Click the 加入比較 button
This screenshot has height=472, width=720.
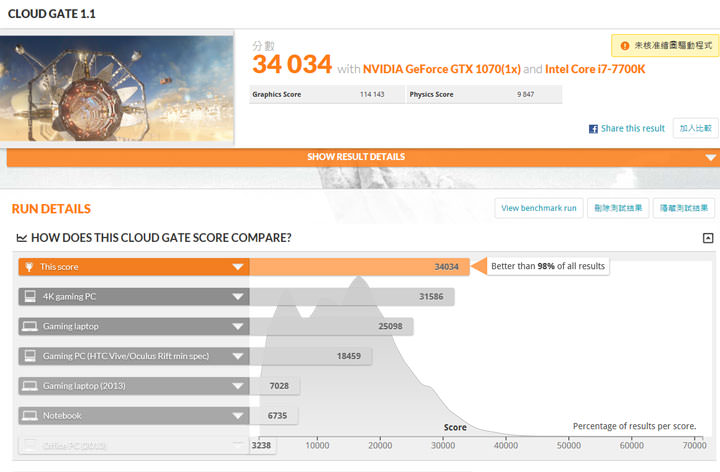[696, 128]
